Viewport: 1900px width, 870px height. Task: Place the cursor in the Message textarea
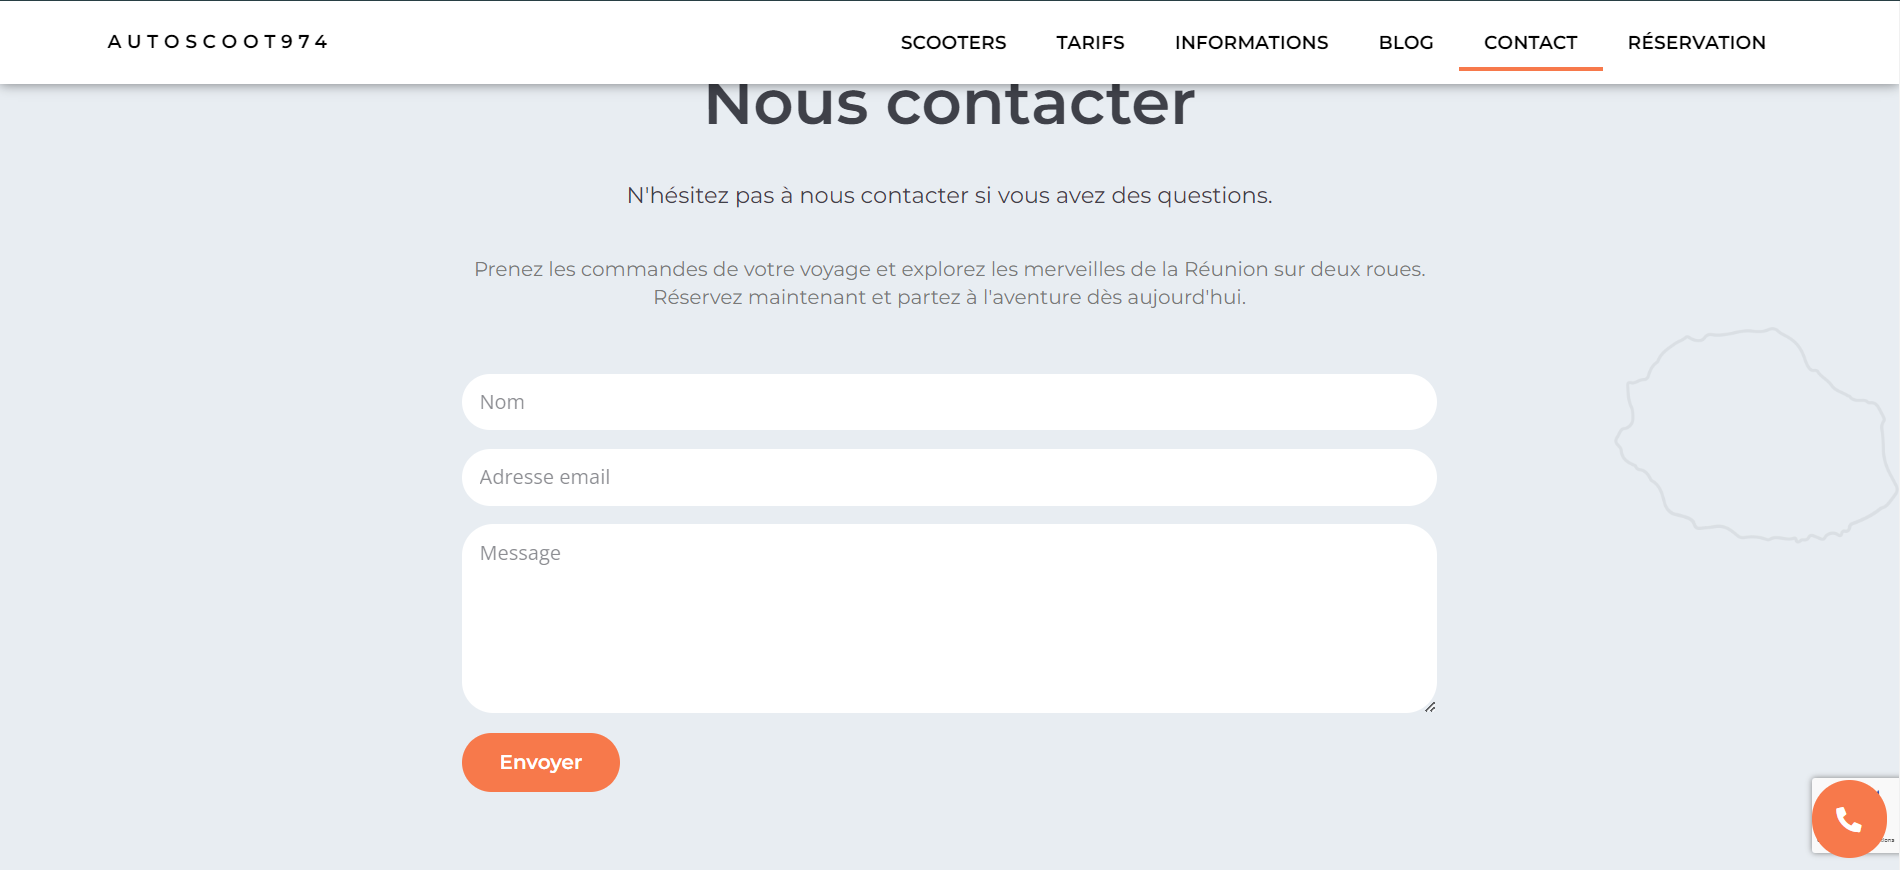[x=949, y=618]
